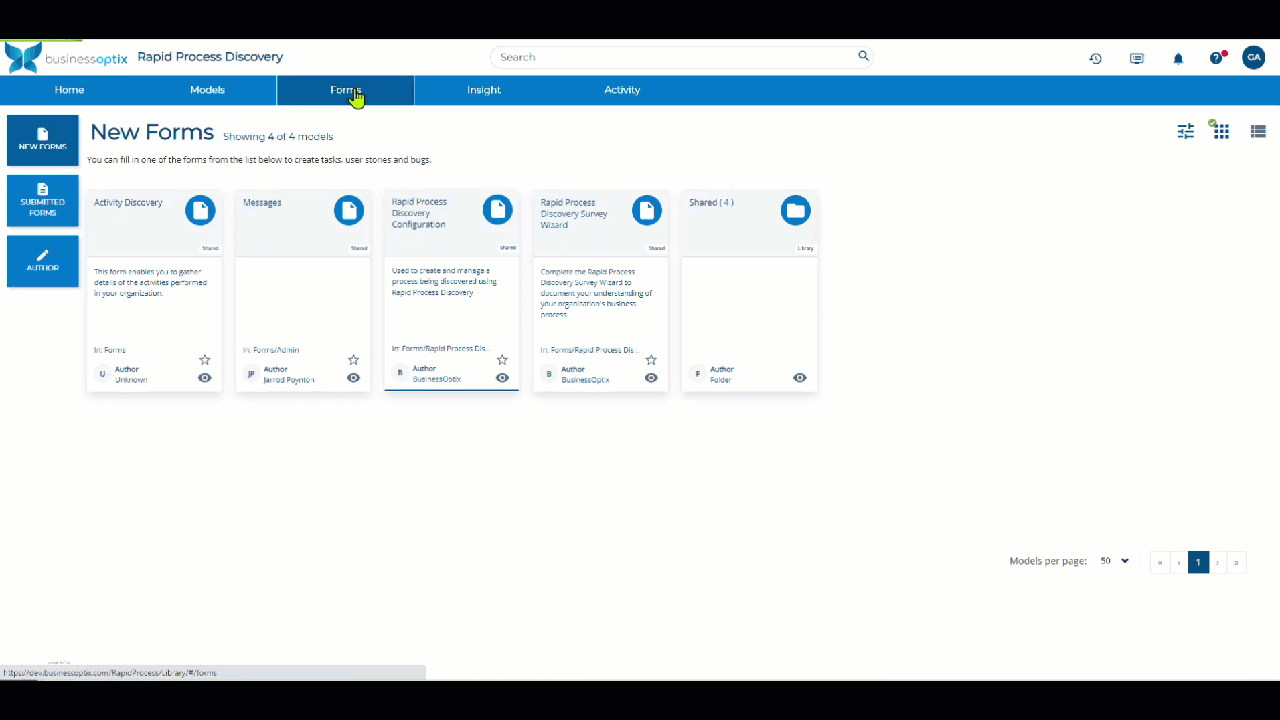The width and height of the screenshot is (1280, 720).
Task: Click the BusinessOptix butterfly logo
Action: [24, 57]
